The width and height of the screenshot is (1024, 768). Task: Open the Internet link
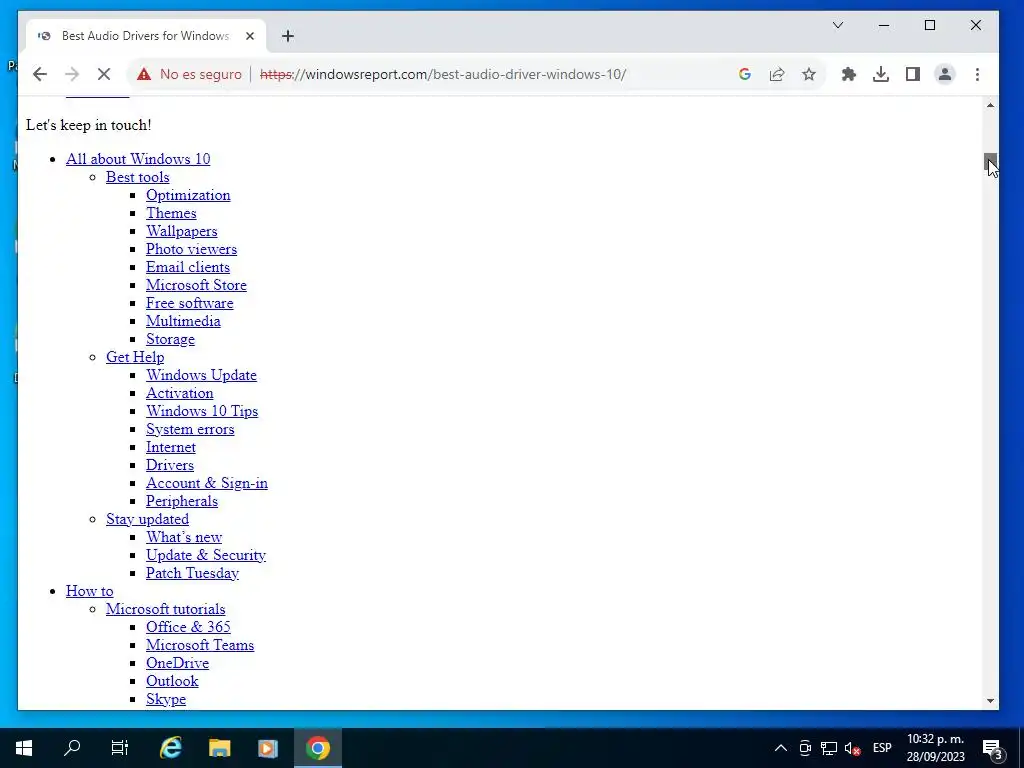tap(171, 447)
